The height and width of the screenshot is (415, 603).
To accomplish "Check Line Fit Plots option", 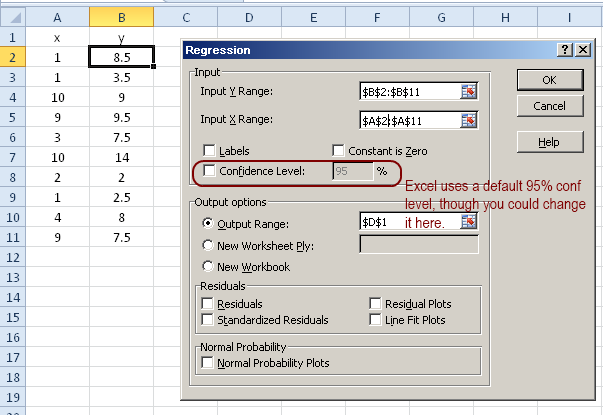I will 375,319.
